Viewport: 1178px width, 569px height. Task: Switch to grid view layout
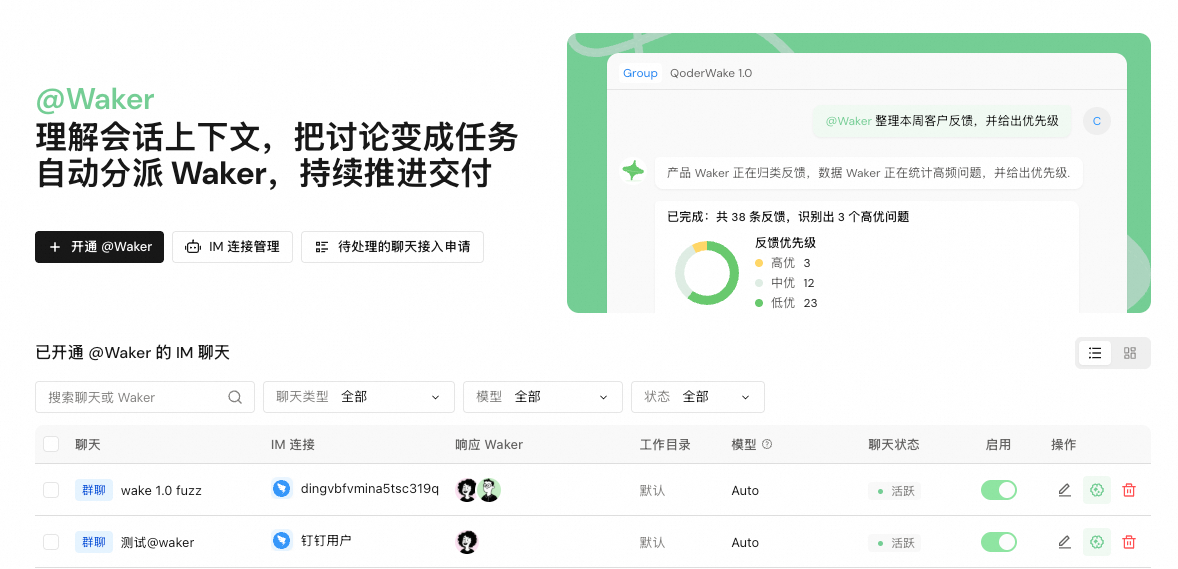pyautogui.click(x=1129, y=353)
